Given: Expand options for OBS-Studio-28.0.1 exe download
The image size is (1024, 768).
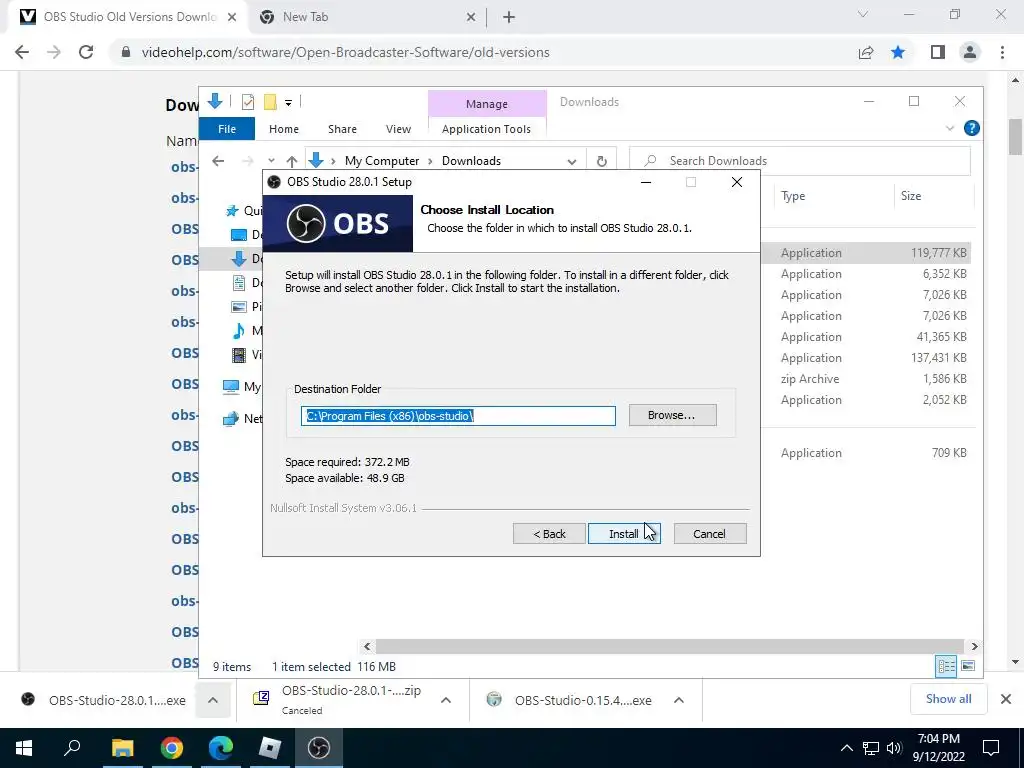Looking at the screenshot, I should tap(213, 700).
